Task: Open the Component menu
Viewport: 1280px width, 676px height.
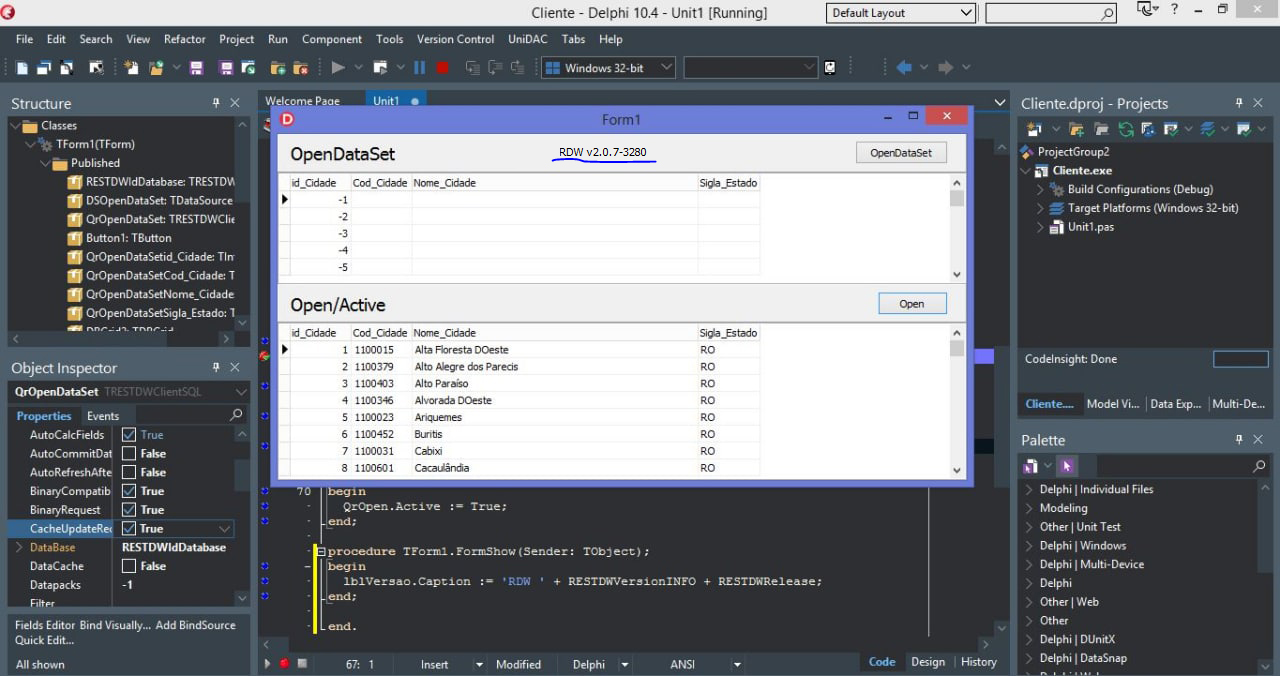Action: point(332,39)
